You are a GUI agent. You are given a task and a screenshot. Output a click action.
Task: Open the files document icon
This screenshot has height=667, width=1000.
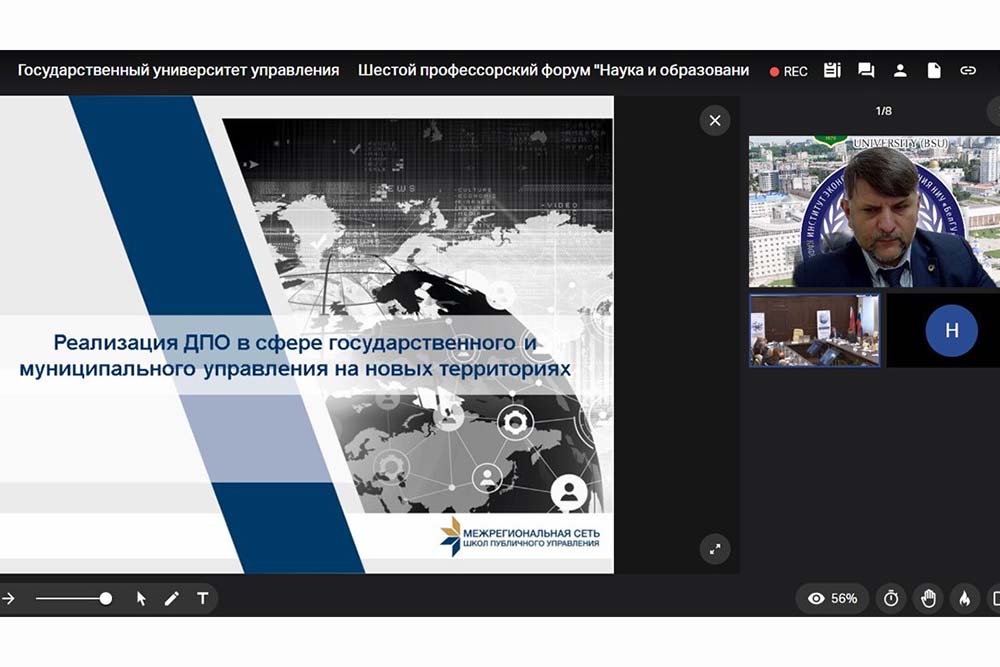pyautogui.click(x=934, y=70)
